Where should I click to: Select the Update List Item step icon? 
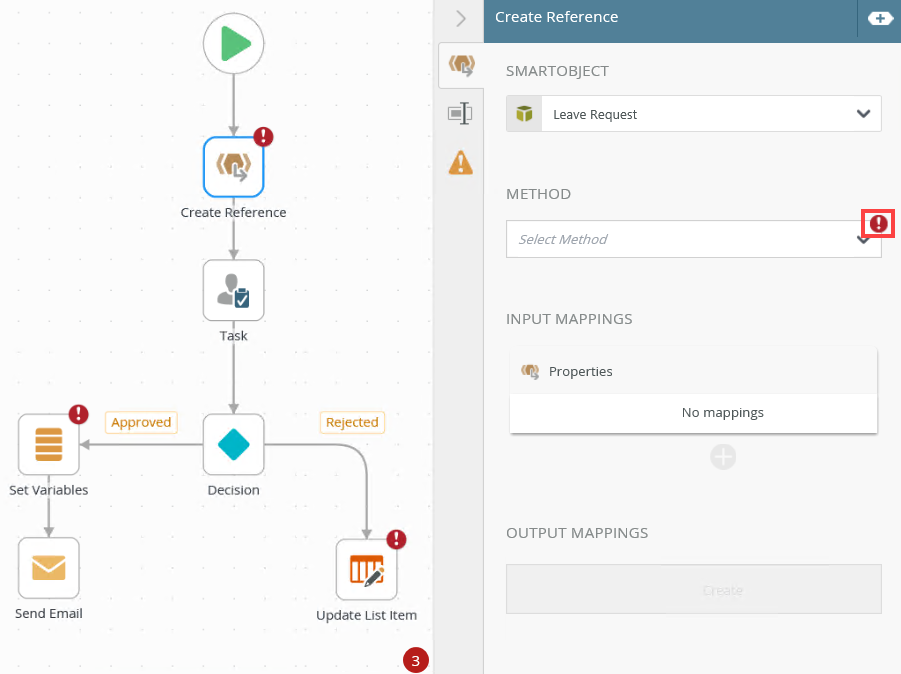click(367, 569)
